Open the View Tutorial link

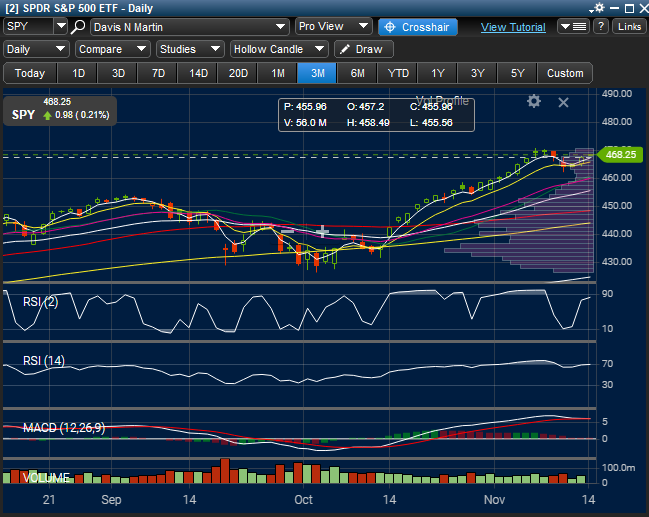click(x=513, y=27)
